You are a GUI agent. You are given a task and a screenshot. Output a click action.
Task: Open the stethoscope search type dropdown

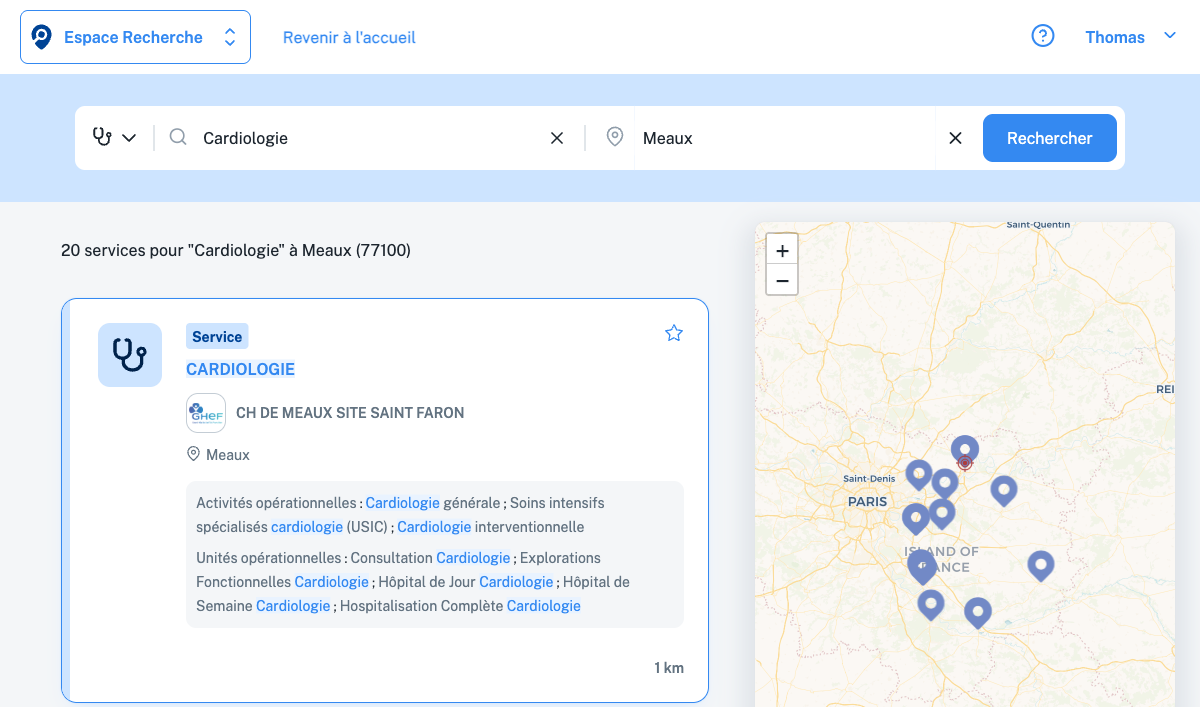pos(114,138)
